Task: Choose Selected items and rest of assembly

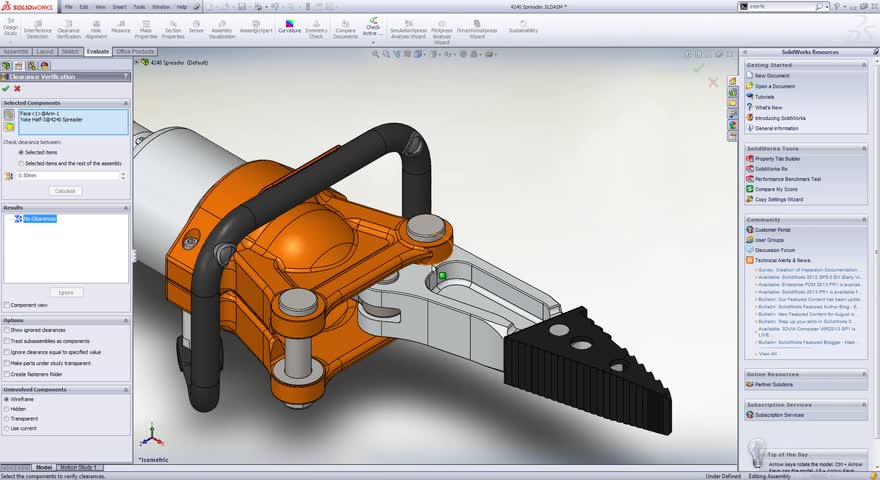Action: coord(22,162)
